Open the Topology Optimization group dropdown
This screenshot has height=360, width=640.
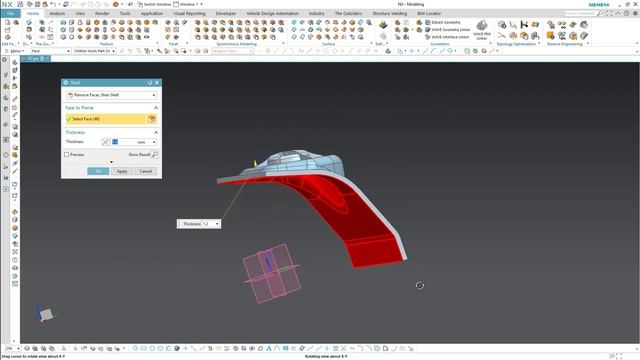(x=539, y=44)
